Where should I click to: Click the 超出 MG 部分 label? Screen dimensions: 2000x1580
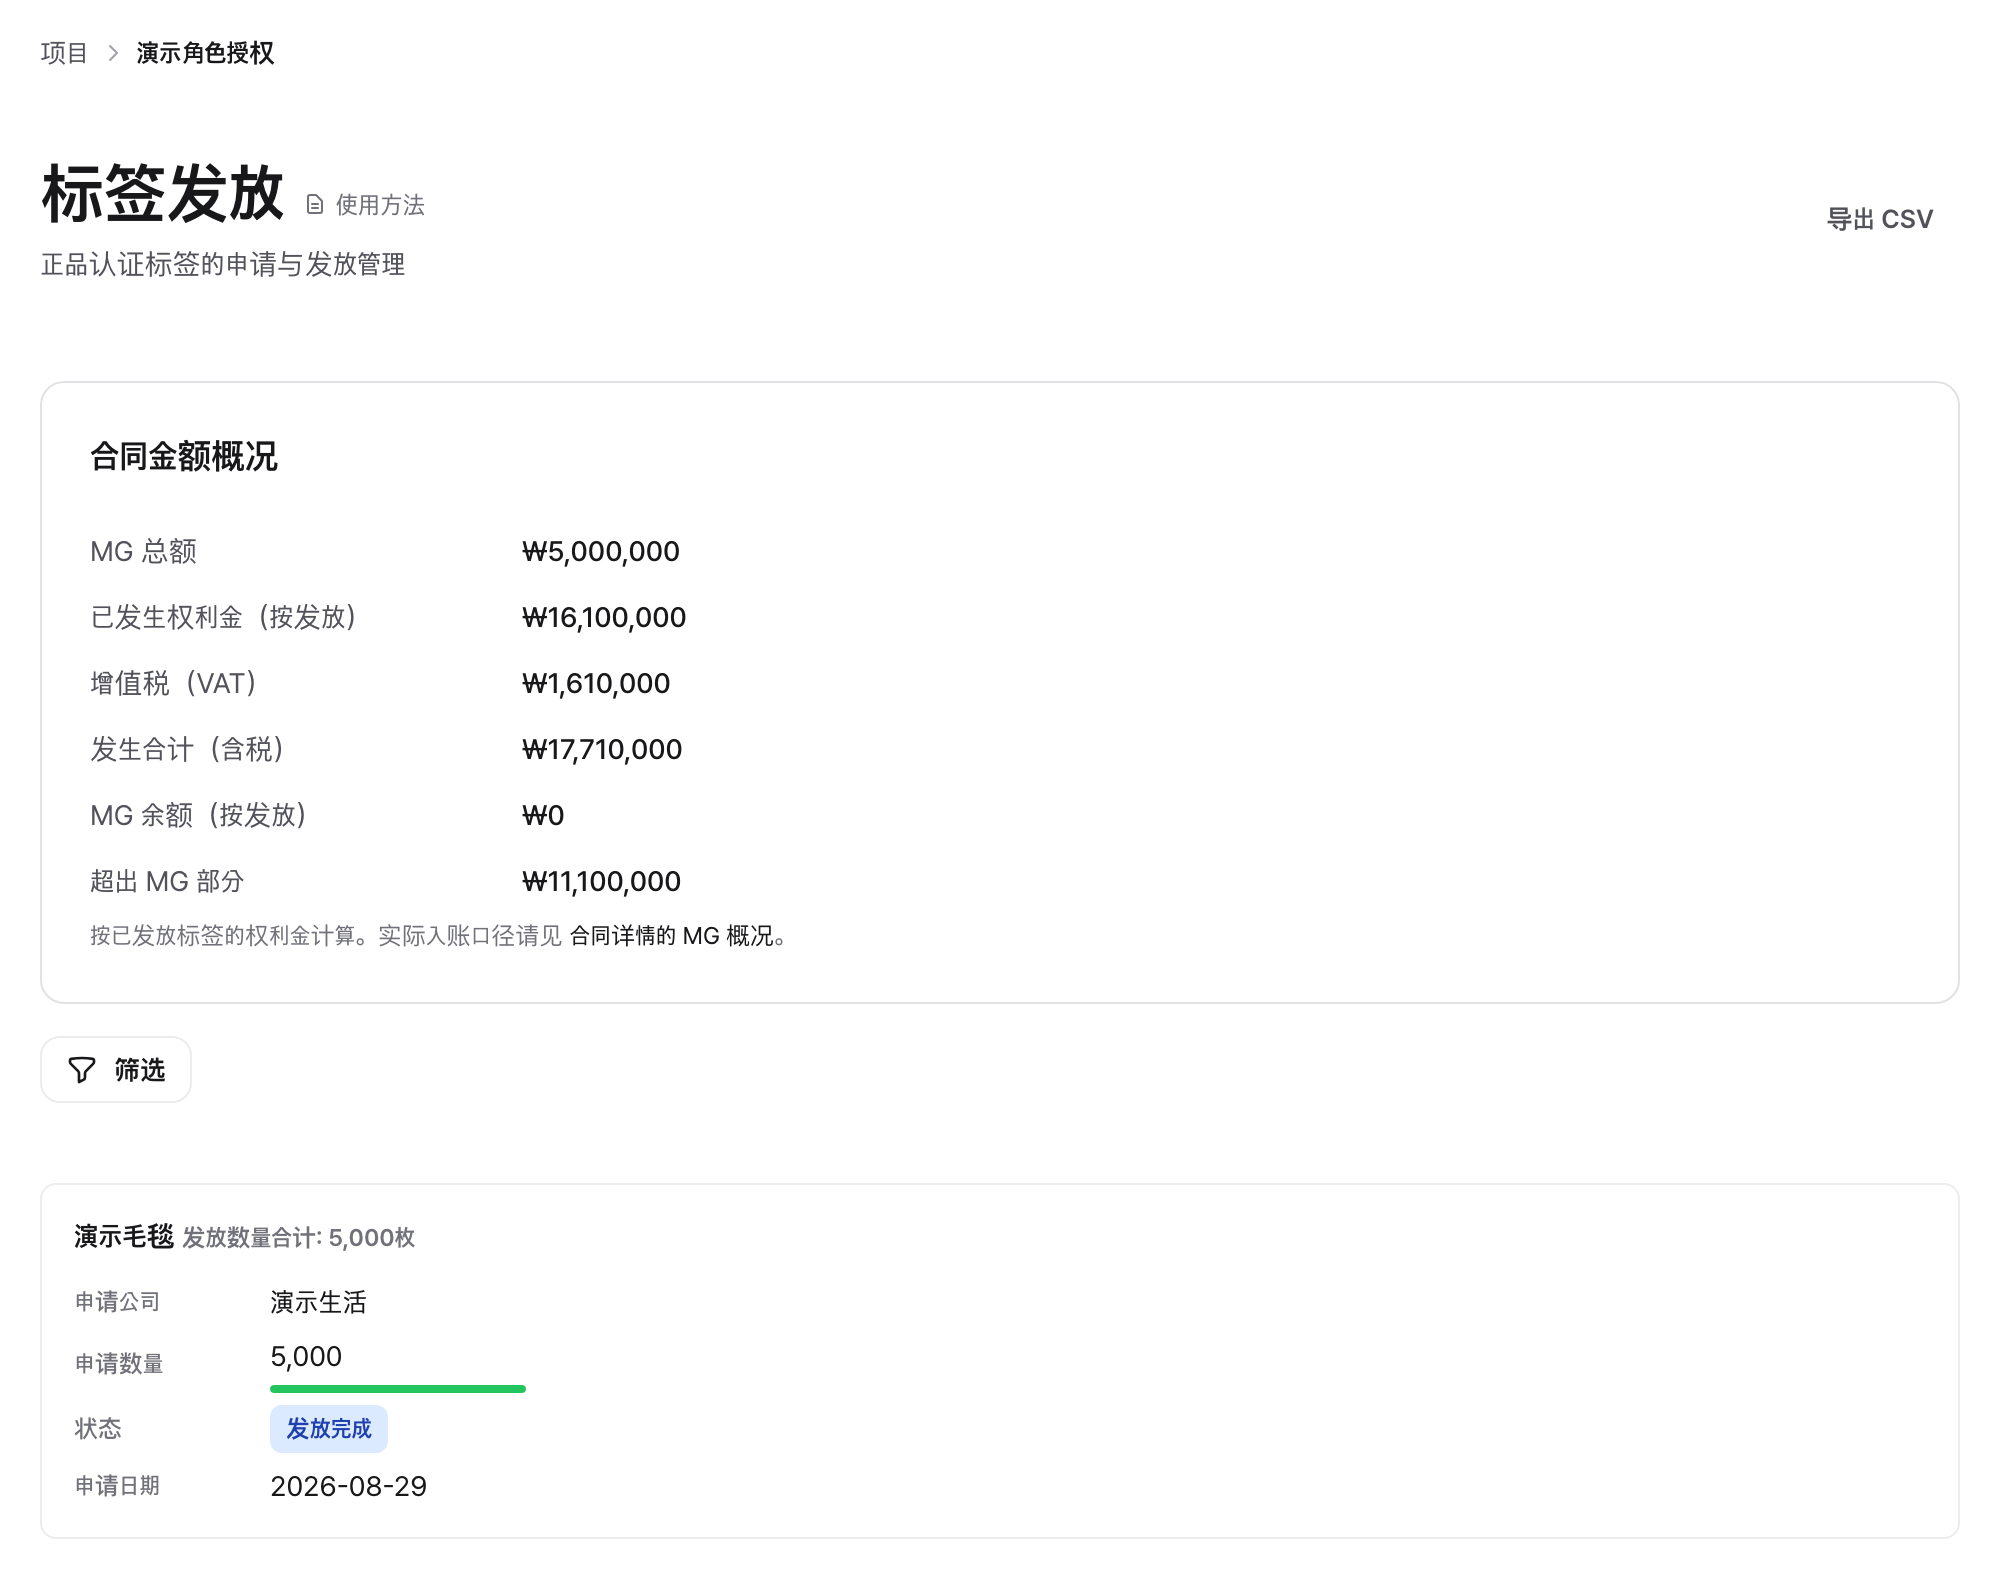(x=167, y=881)
